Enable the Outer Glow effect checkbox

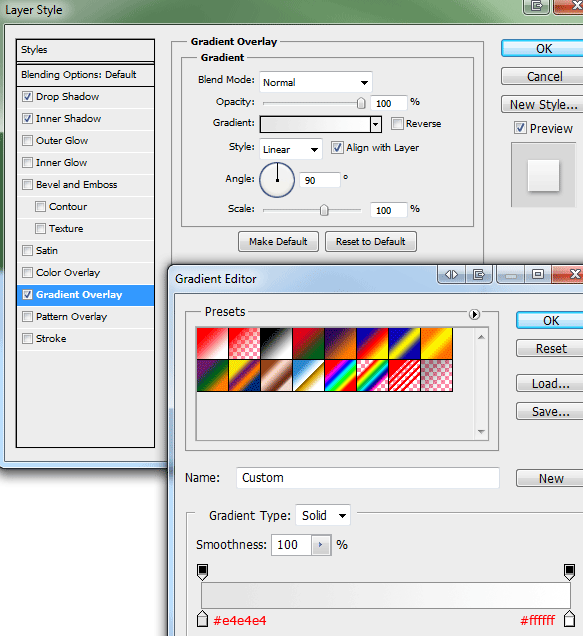27,141
